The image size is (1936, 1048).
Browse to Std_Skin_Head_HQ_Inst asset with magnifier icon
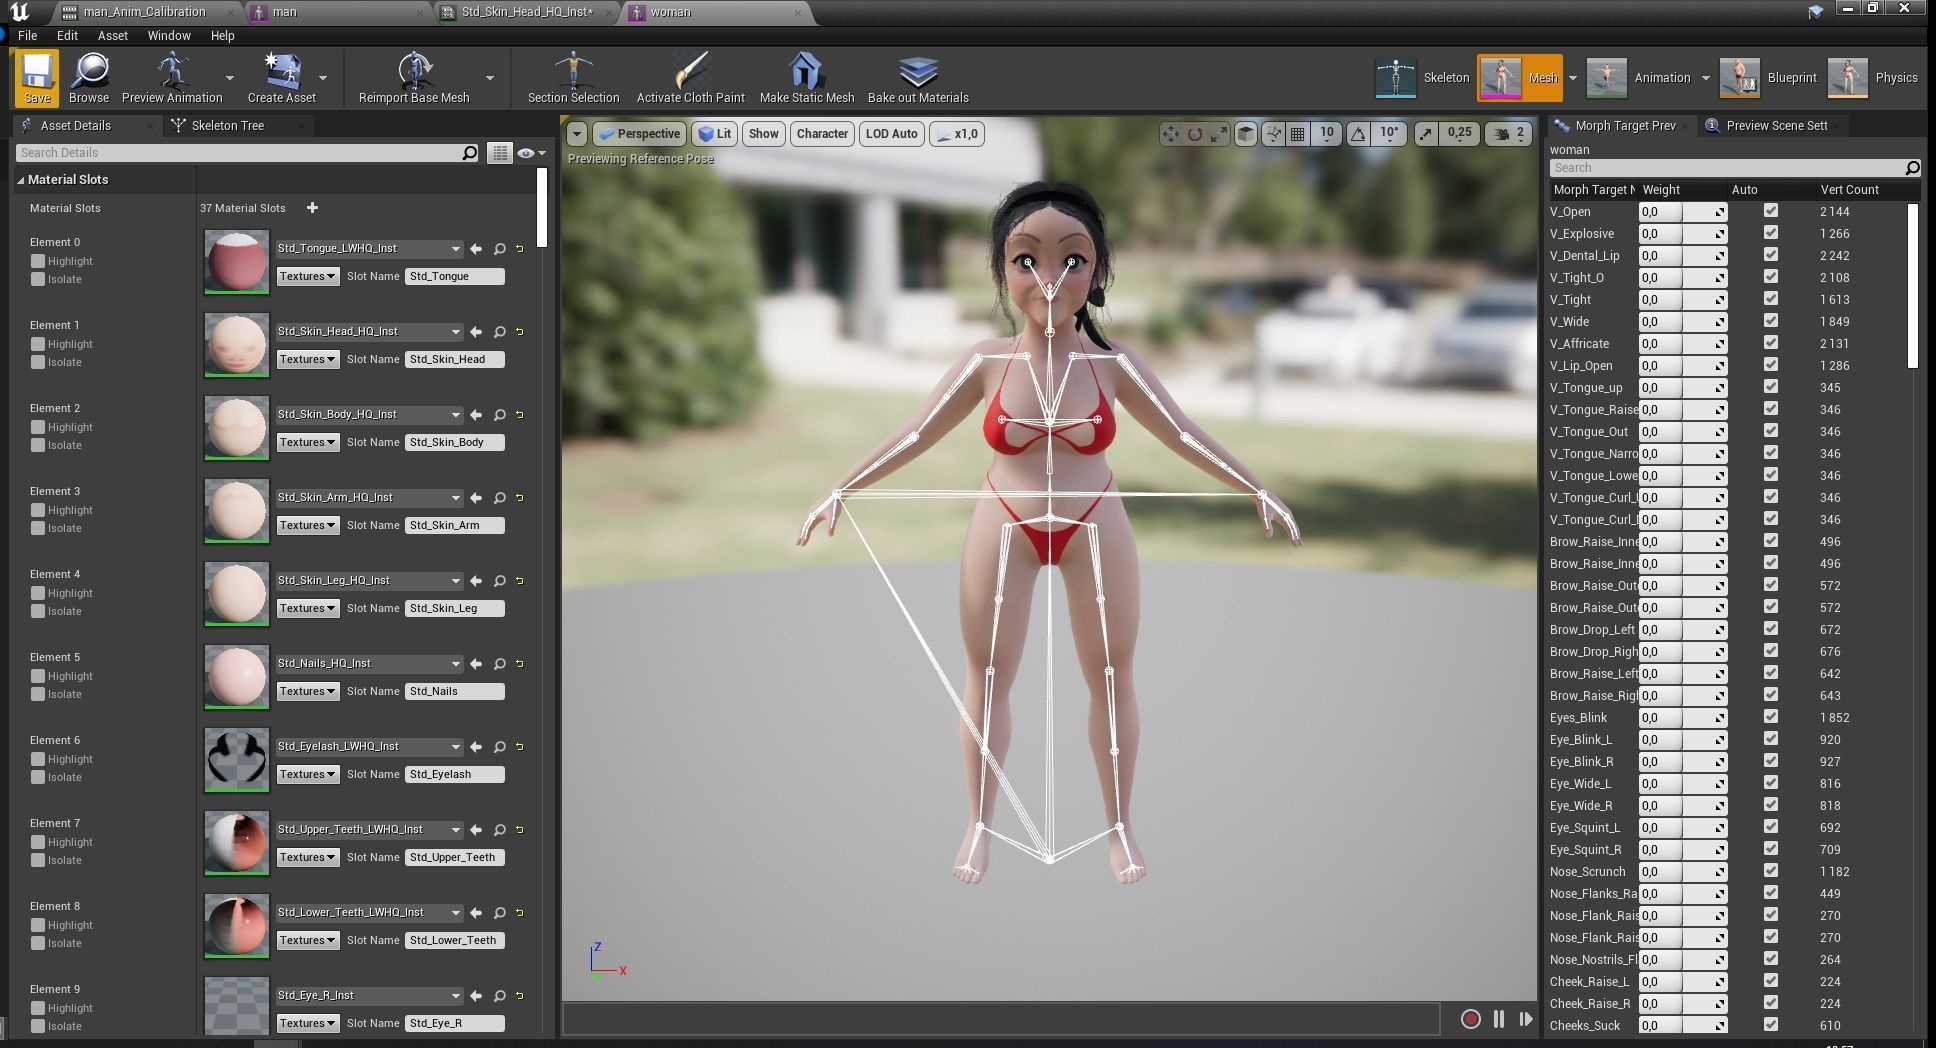[x=499, y=332]
